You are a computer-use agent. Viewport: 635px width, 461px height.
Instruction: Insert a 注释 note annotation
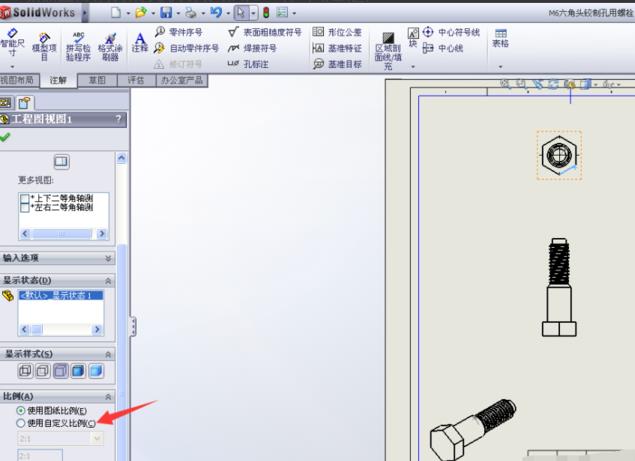pos(140,43)
